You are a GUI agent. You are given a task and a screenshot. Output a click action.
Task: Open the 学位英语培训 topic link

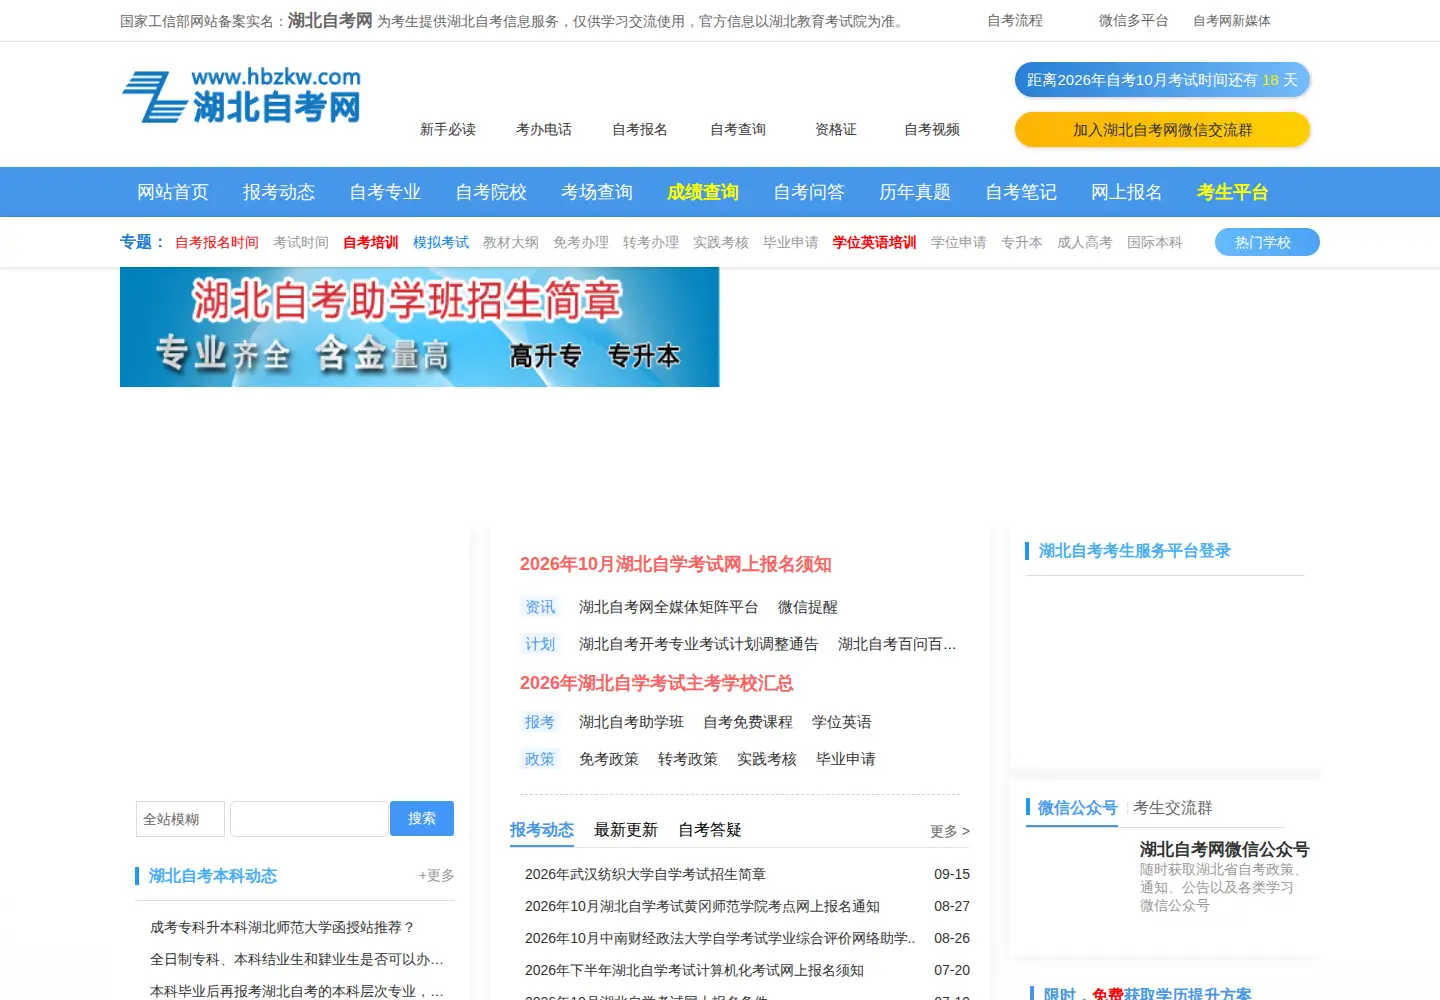[875, 242]
